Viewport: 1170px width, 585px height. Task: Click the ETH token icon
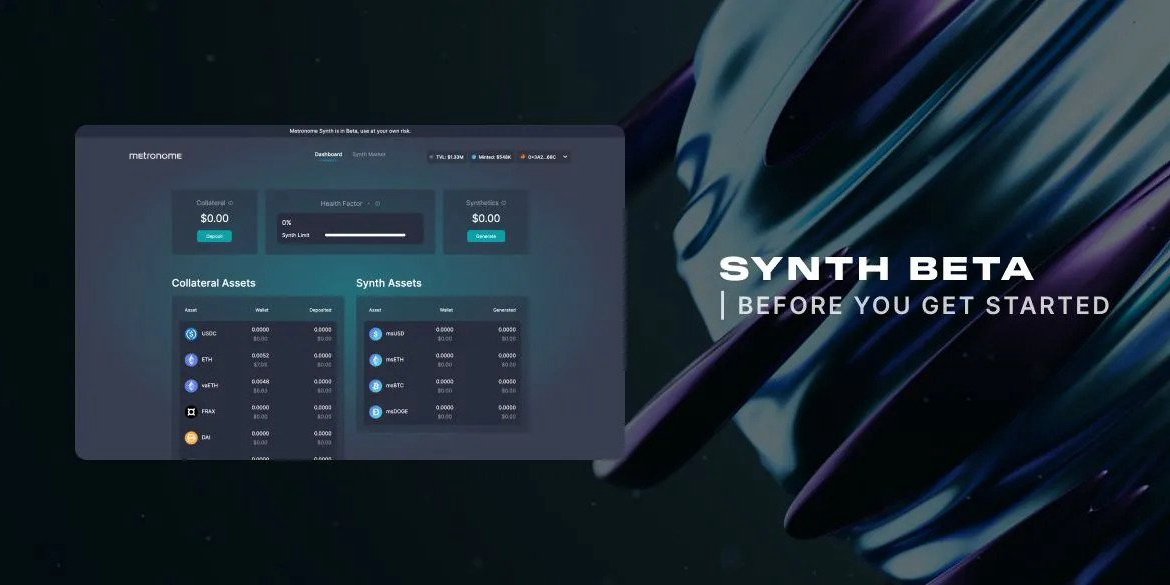pos(191,360)
